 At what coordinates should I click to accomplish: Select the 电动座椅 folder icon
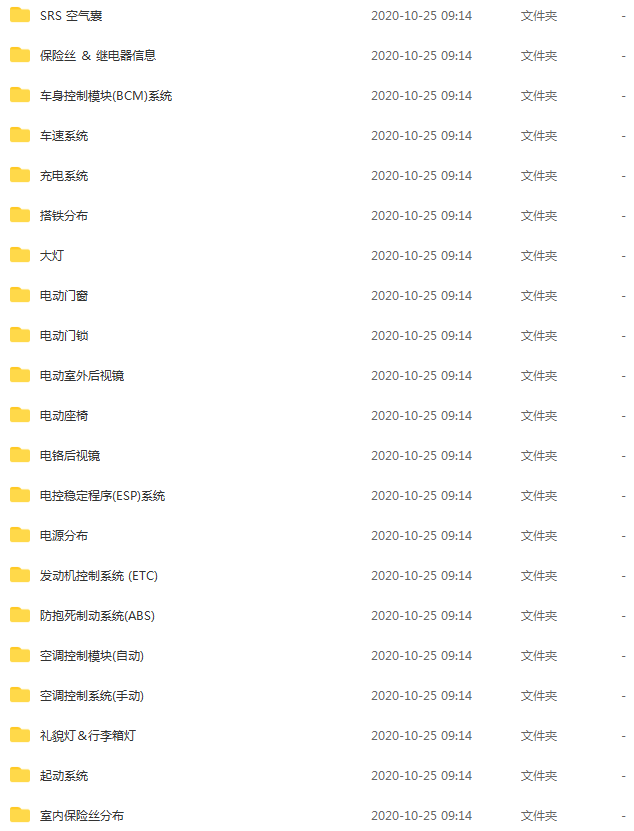20,415
